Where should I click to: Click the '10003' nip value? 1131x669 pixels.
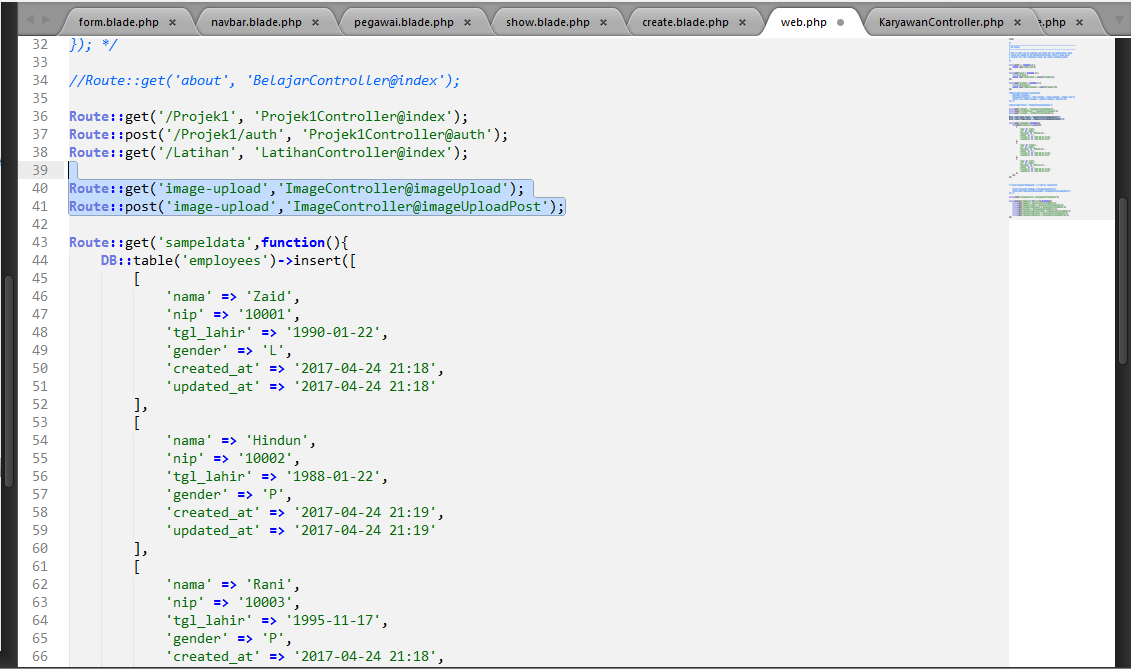pyautogui.click(x=265, y=603)
